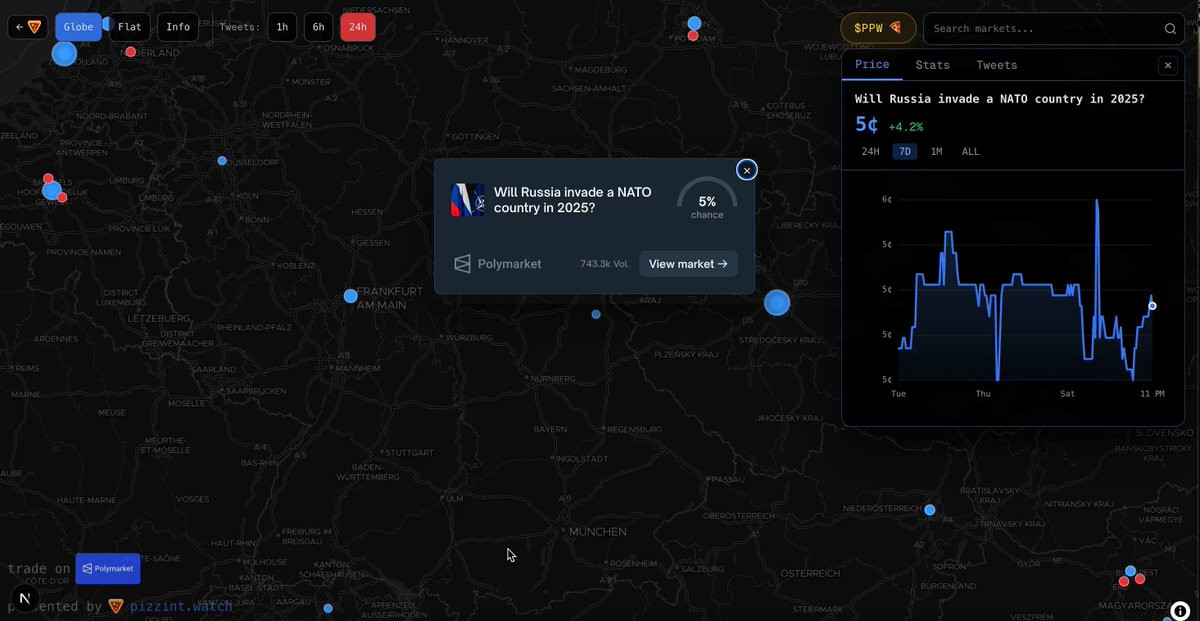Click right red marker near Budapest
This screenshot has height=621, width=1200.
pos(1140,579)
